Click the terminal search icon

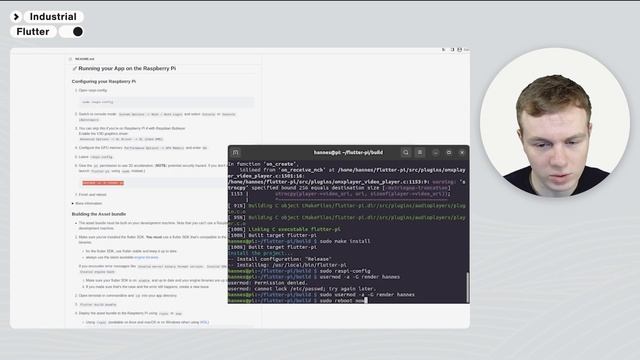[x=406, y=152]
